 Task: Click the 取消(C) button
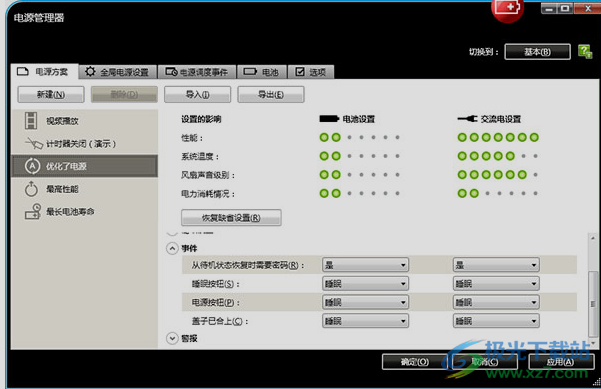(x=485, y=362)
